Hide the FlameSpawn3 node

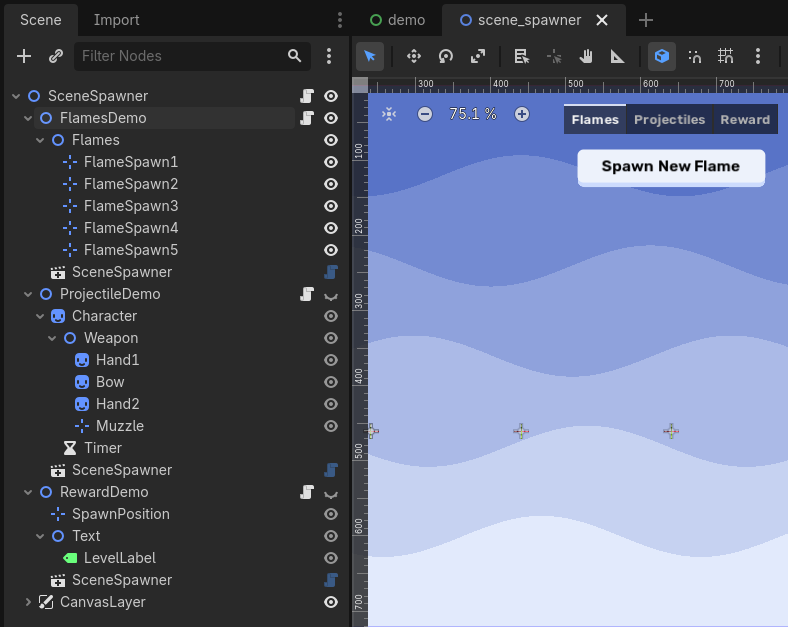331,206
